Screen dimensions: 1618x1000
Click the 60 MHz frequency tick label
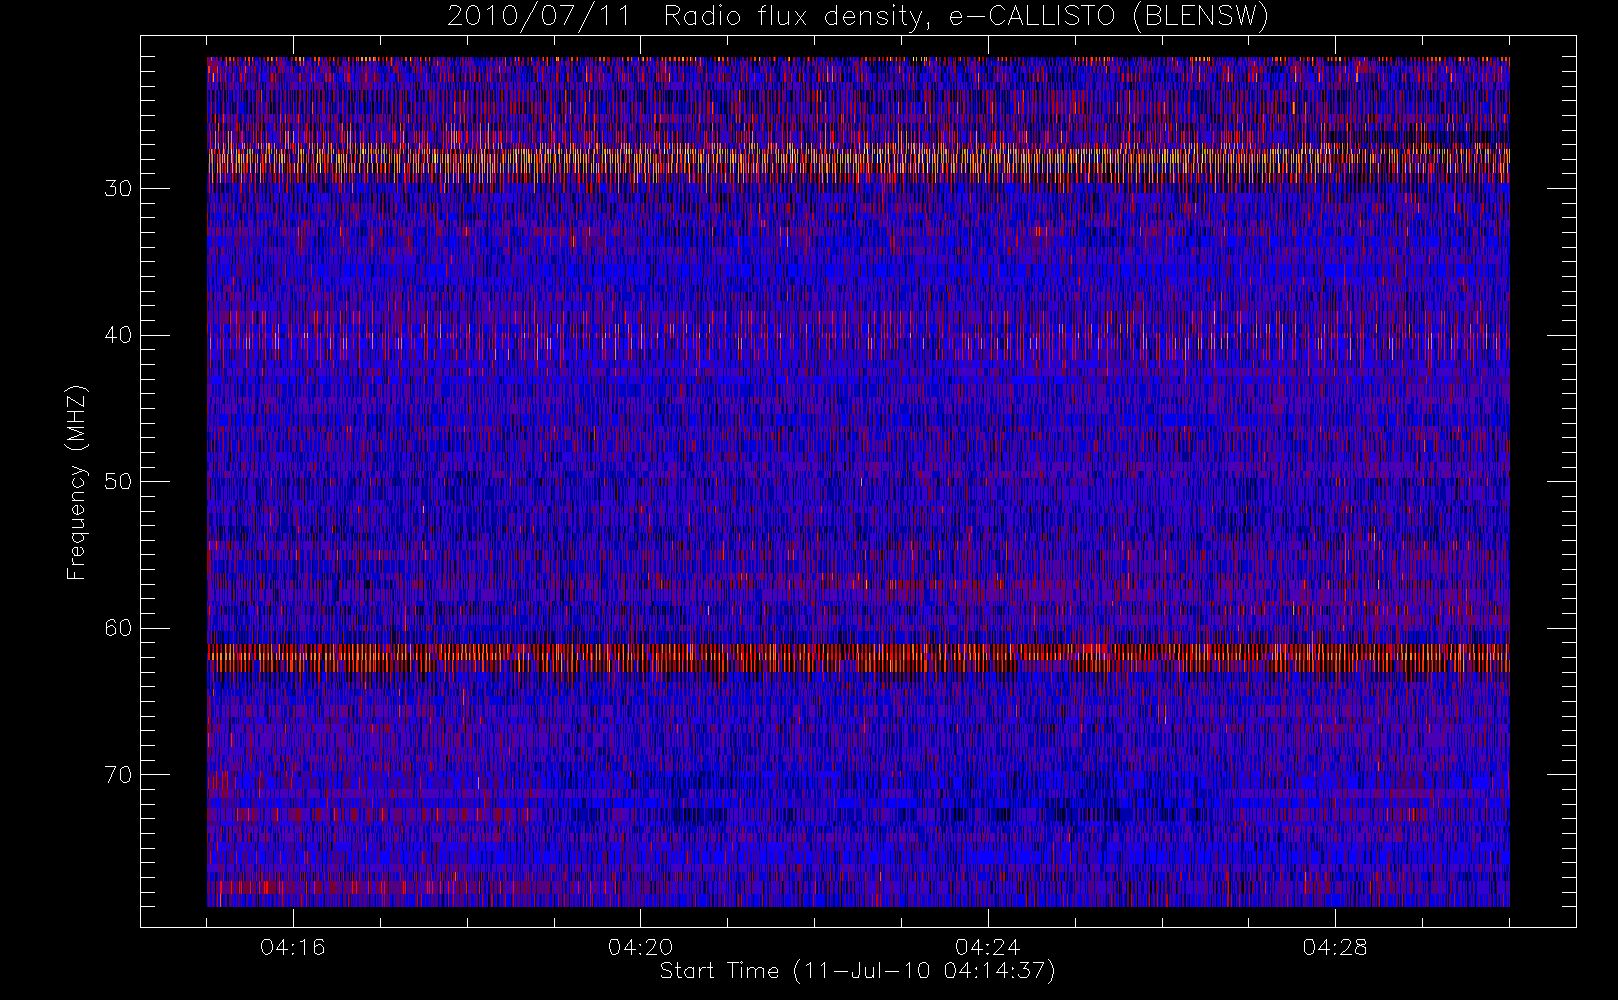118,628
